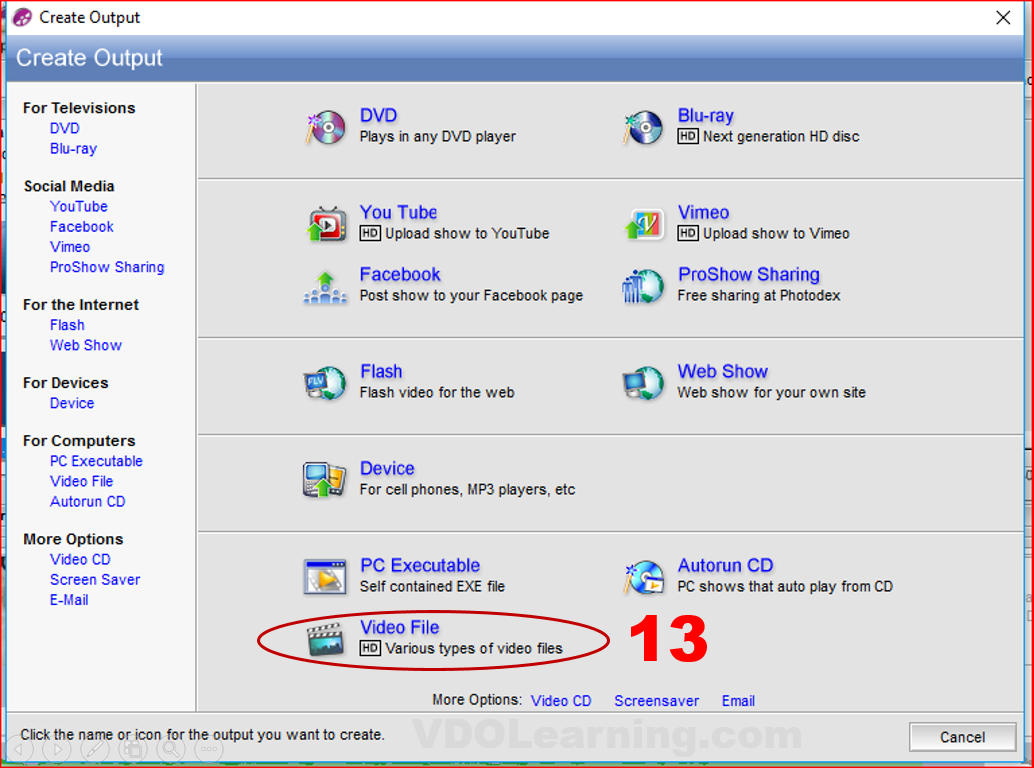Screen dimensions: 1034x768
Task: Open the DVD title link in main pane
Action: (x=379, y=115)
